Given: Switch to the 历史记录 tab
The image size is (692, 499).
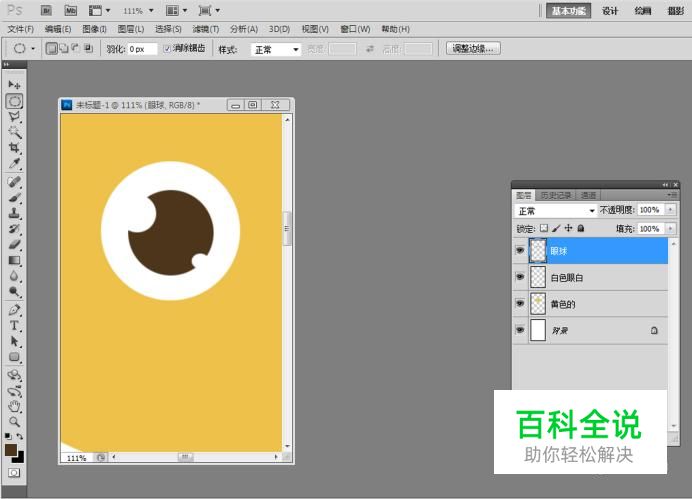Looking at the screenshot, I should coord(556,195).
